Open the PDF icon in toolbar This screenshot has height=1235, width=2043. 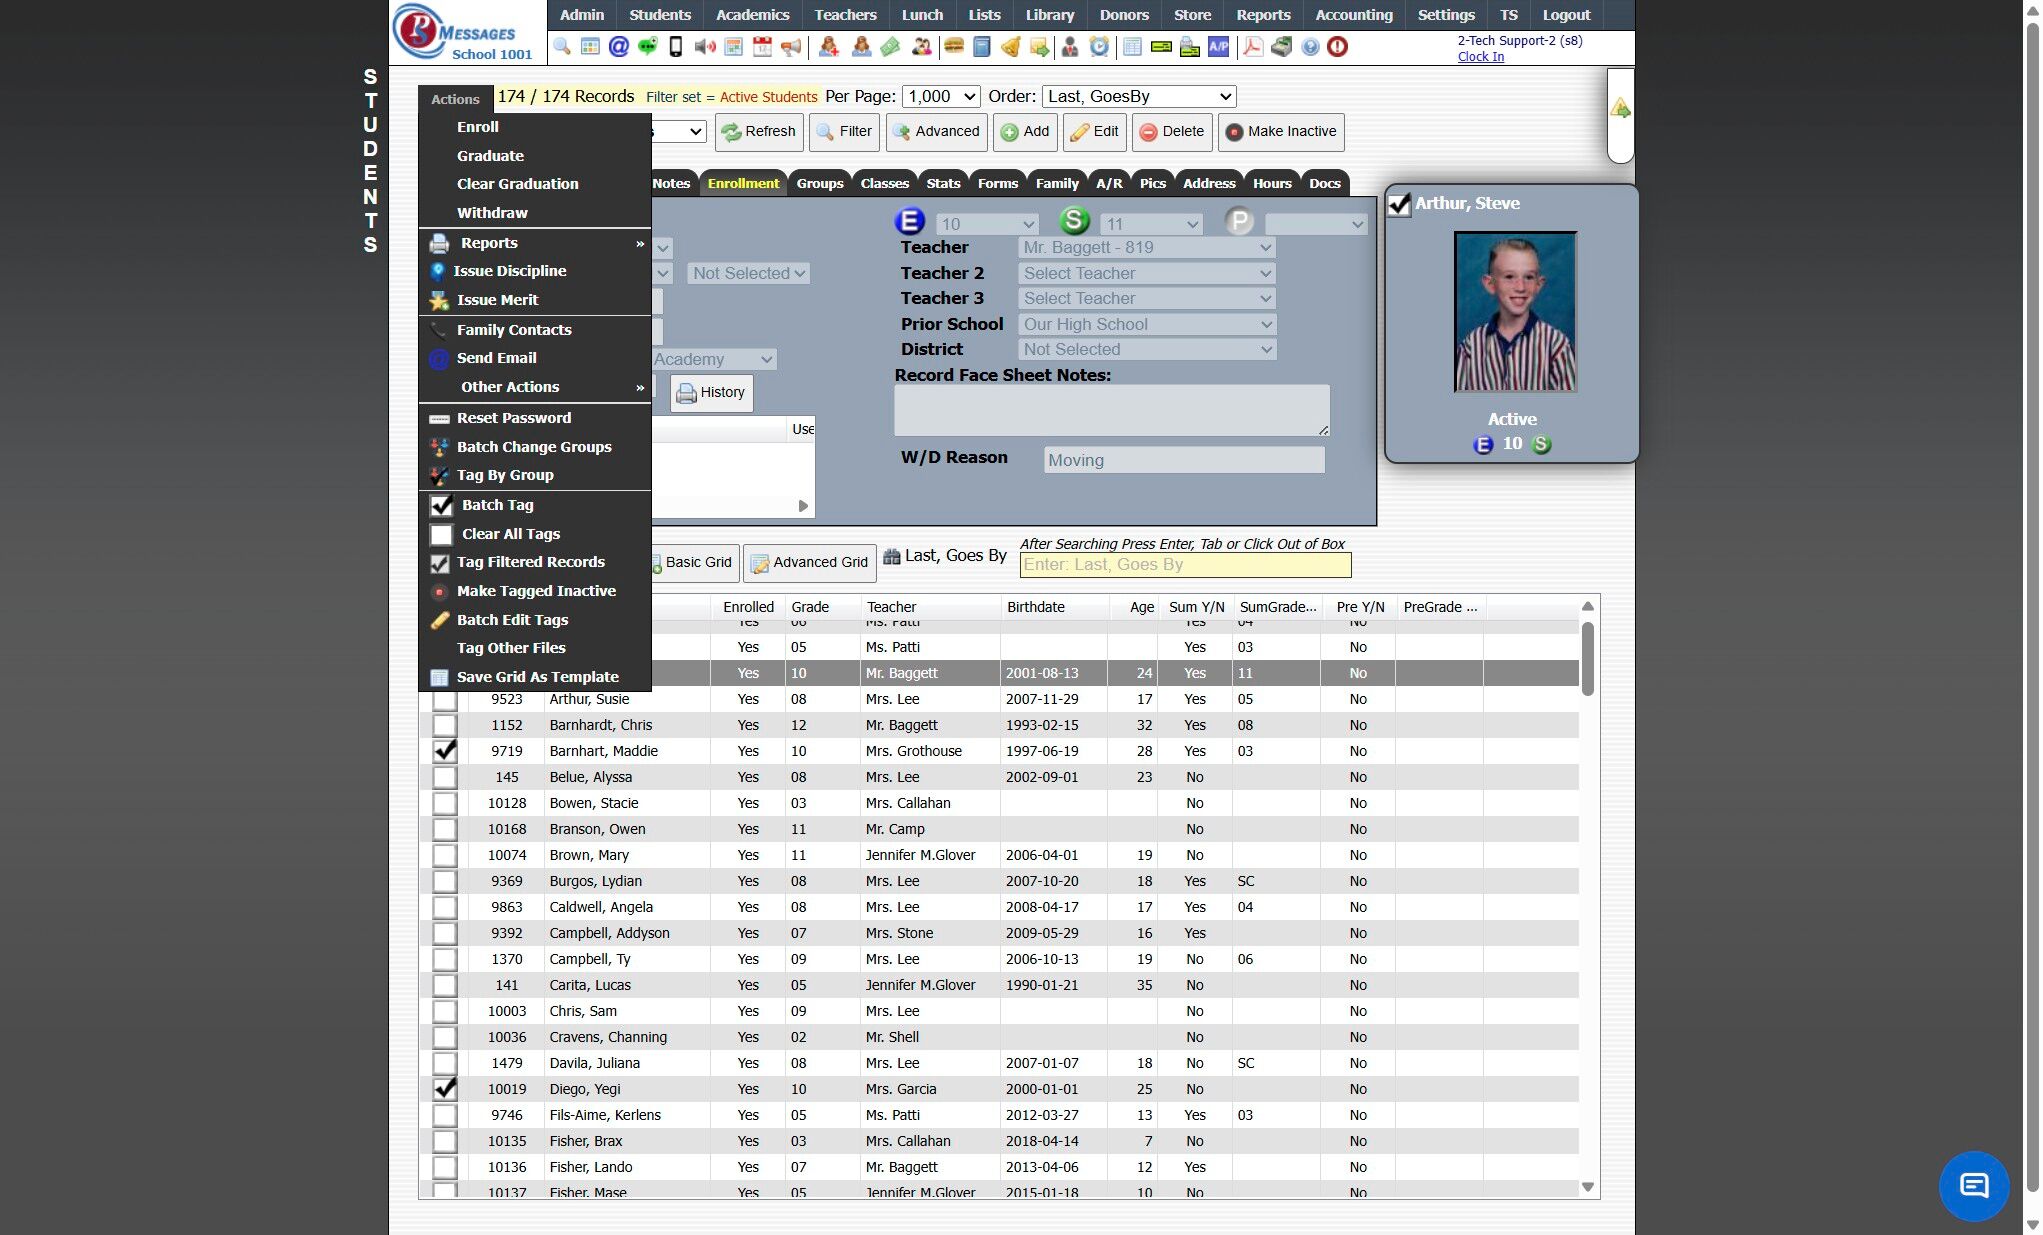pyautogui.click(x=1252, y=47)
